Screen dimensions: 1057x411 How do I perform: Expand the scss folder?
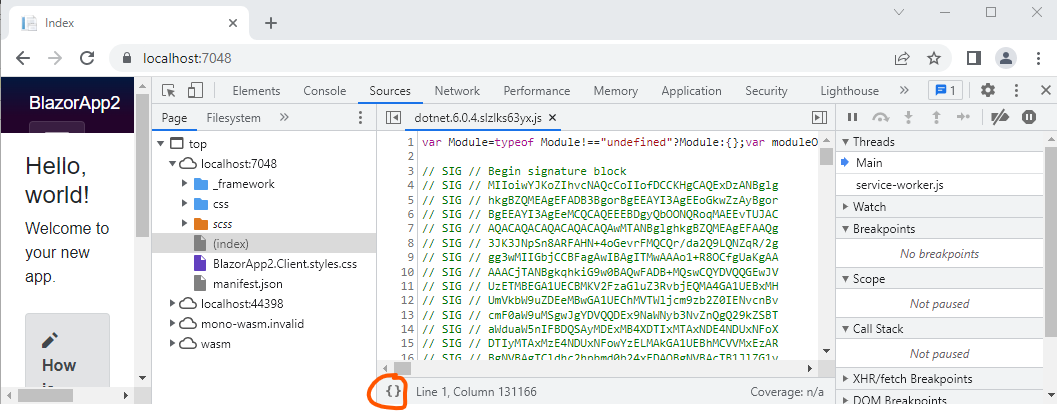point(185,223)
